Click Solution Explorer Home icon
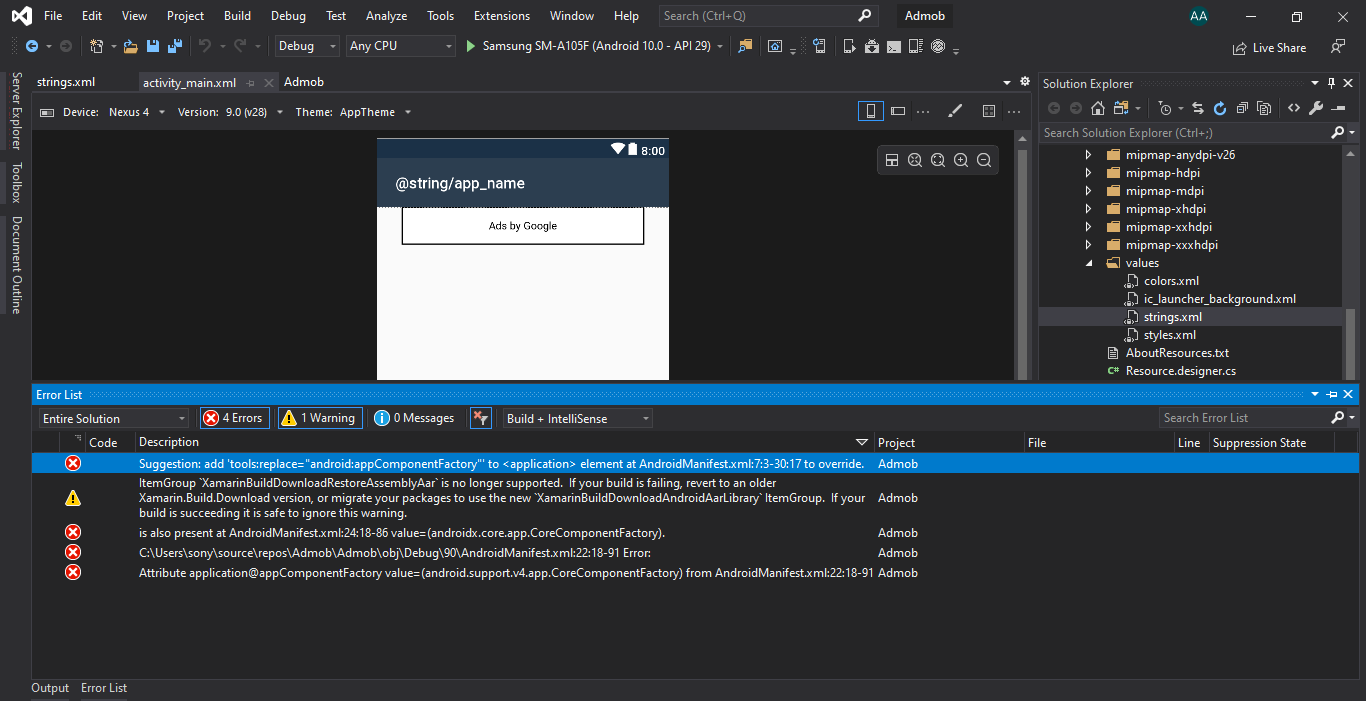 (1098, 108)
